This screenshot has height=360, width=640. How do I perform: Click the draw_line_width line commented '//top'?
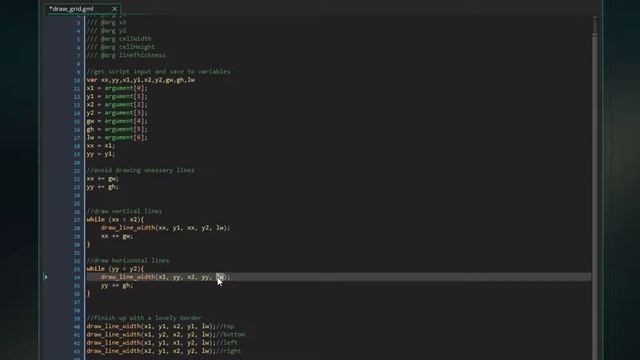pyautogui.click(x=160, y=326)
